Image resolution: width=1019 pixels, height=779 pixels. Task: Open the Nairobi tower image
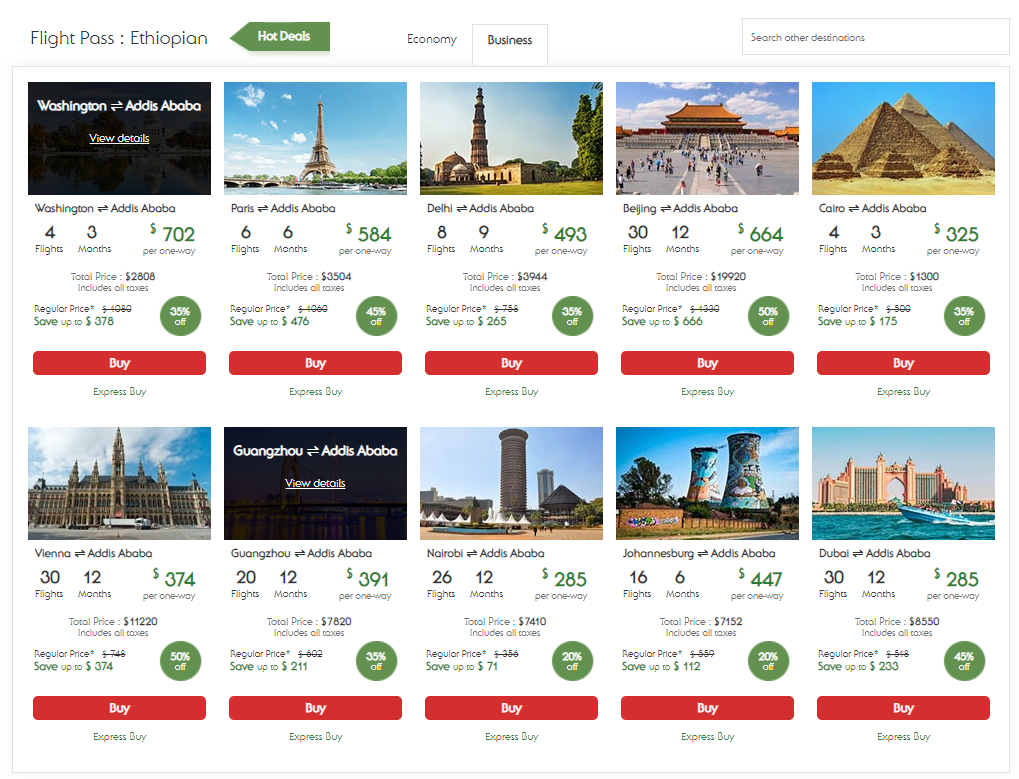tap(511, 483)
